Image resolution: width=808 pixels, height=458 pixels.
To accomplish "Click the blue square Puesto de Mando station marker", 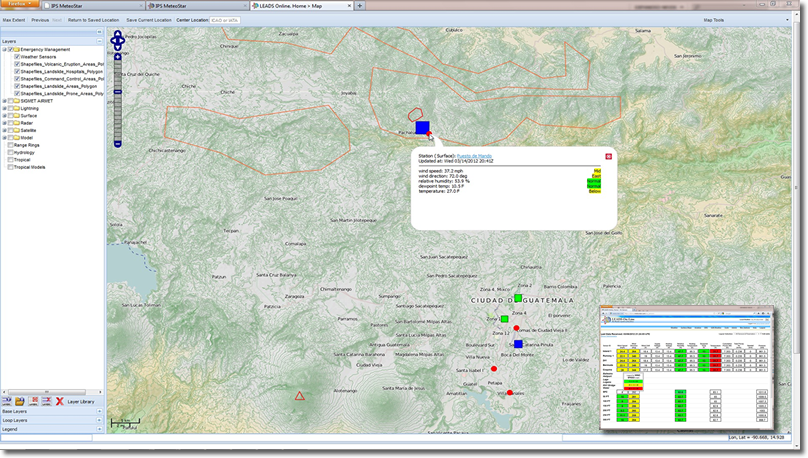I will 423,127.
